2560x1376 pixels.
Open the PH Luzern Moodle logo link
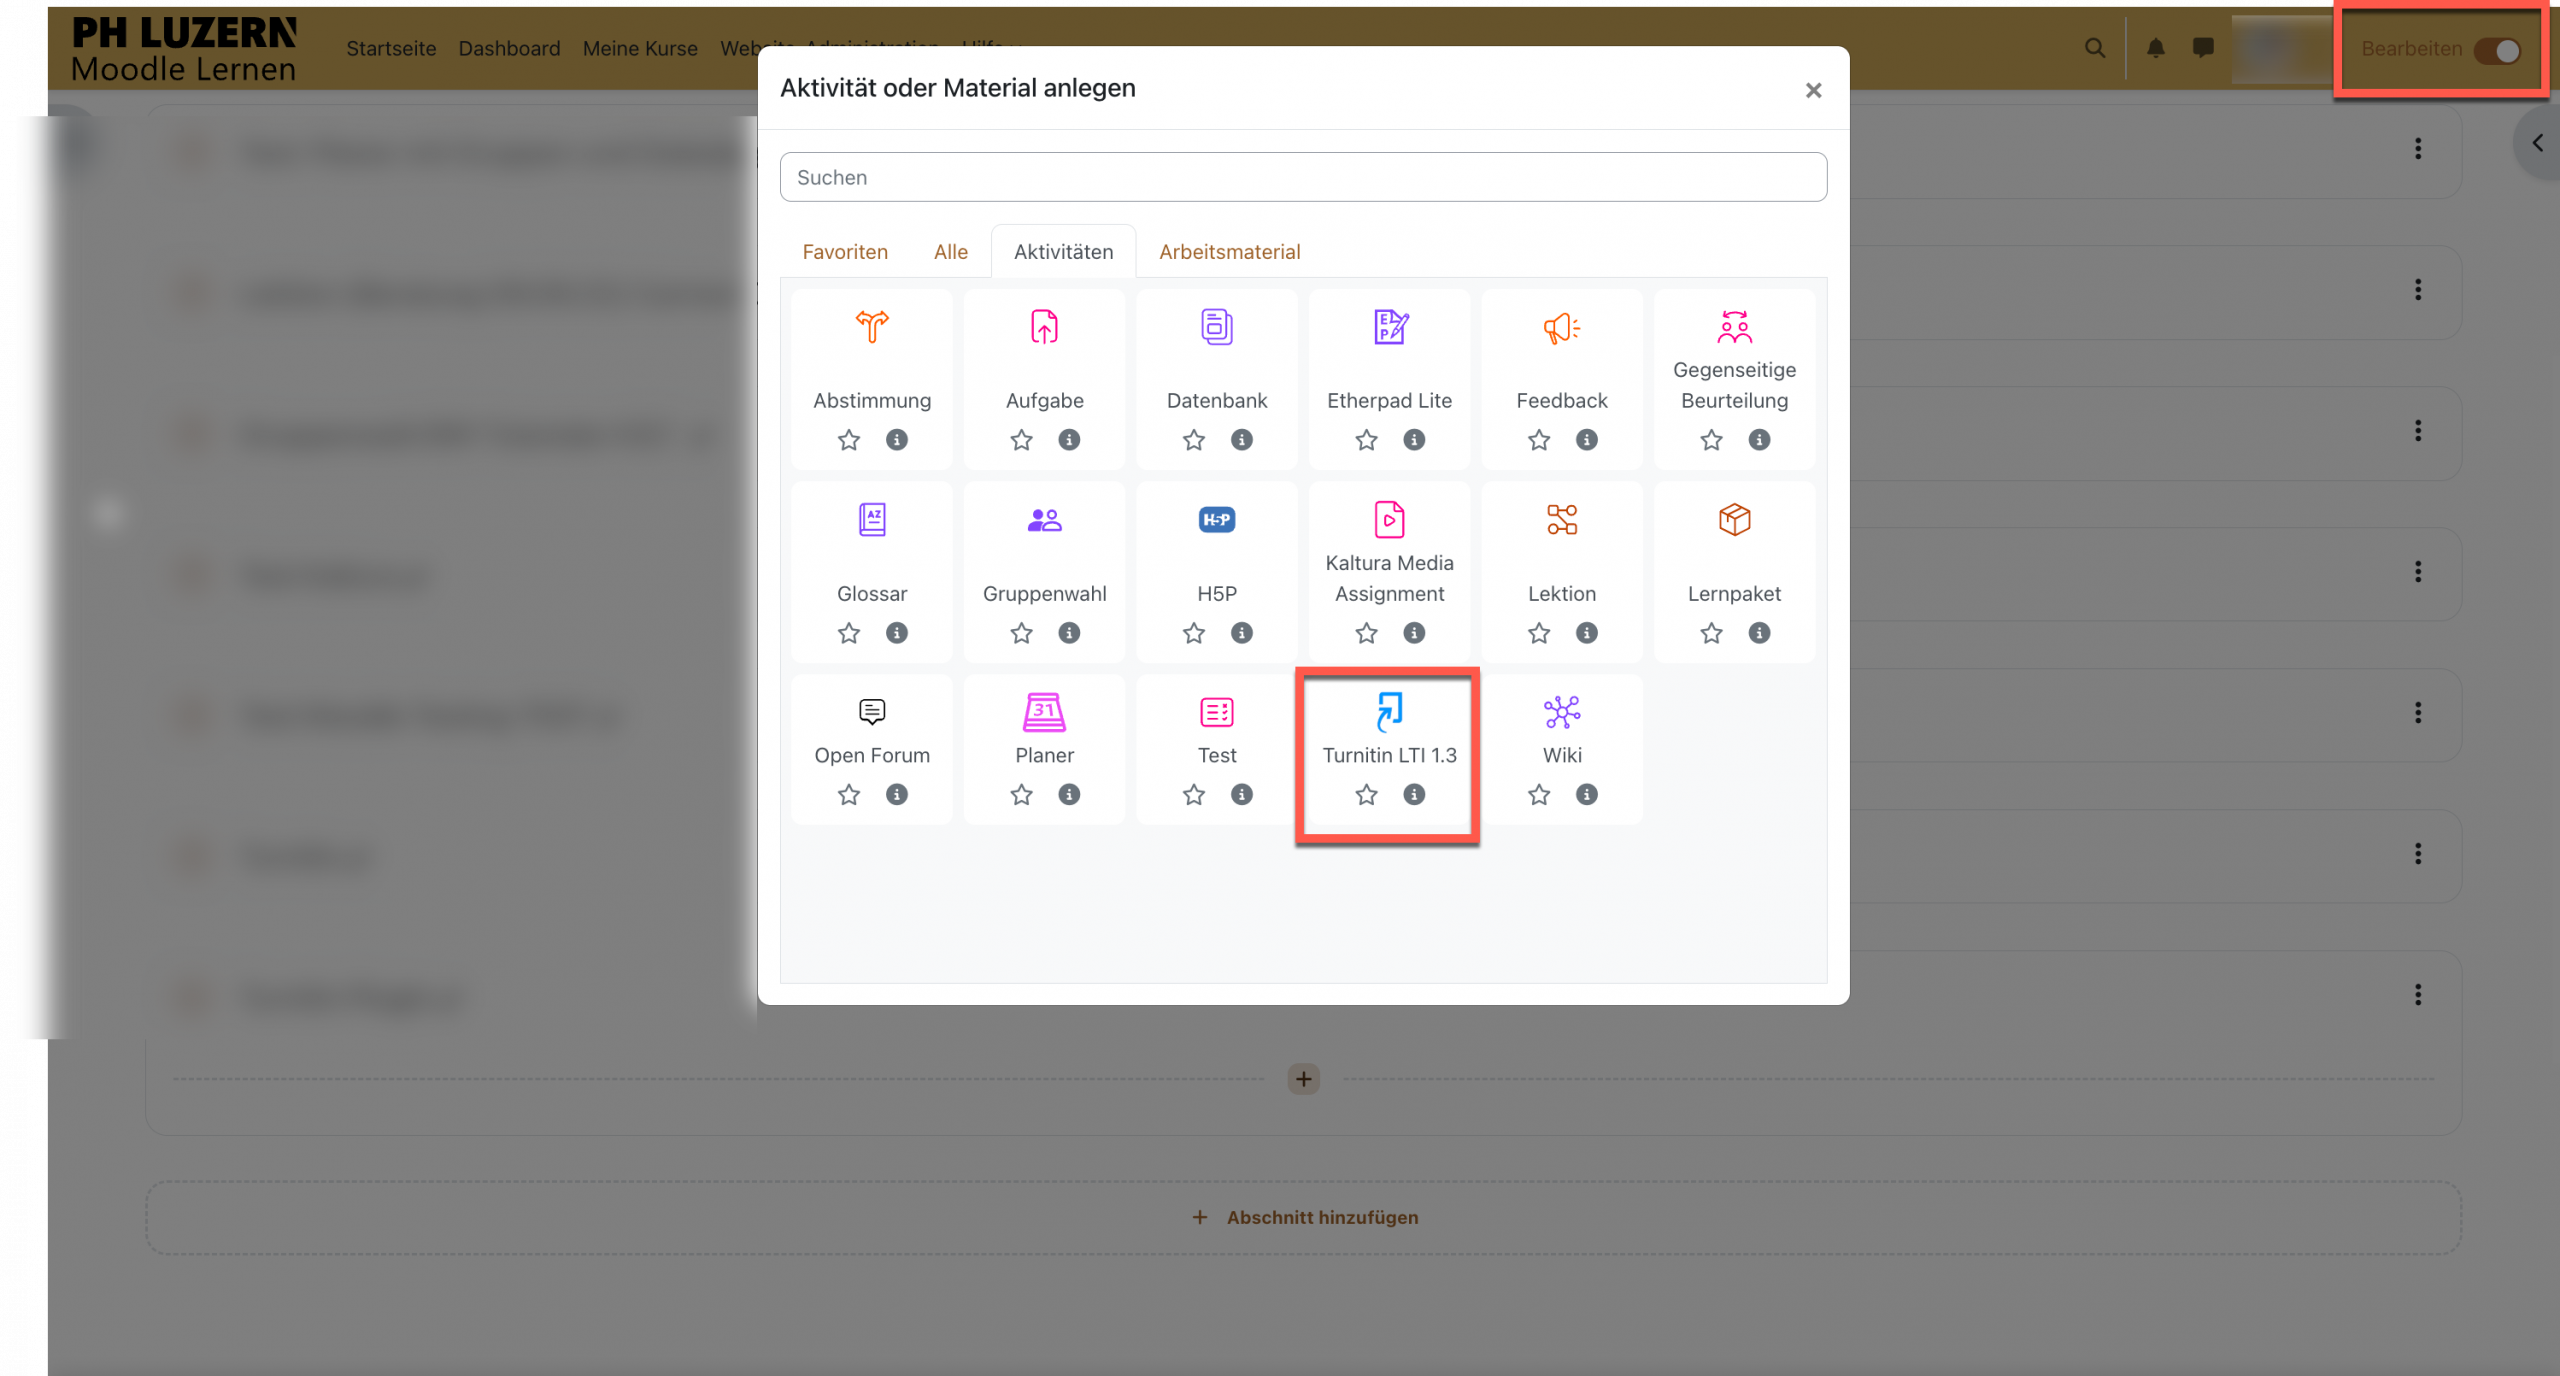click(x=184, y=48)
